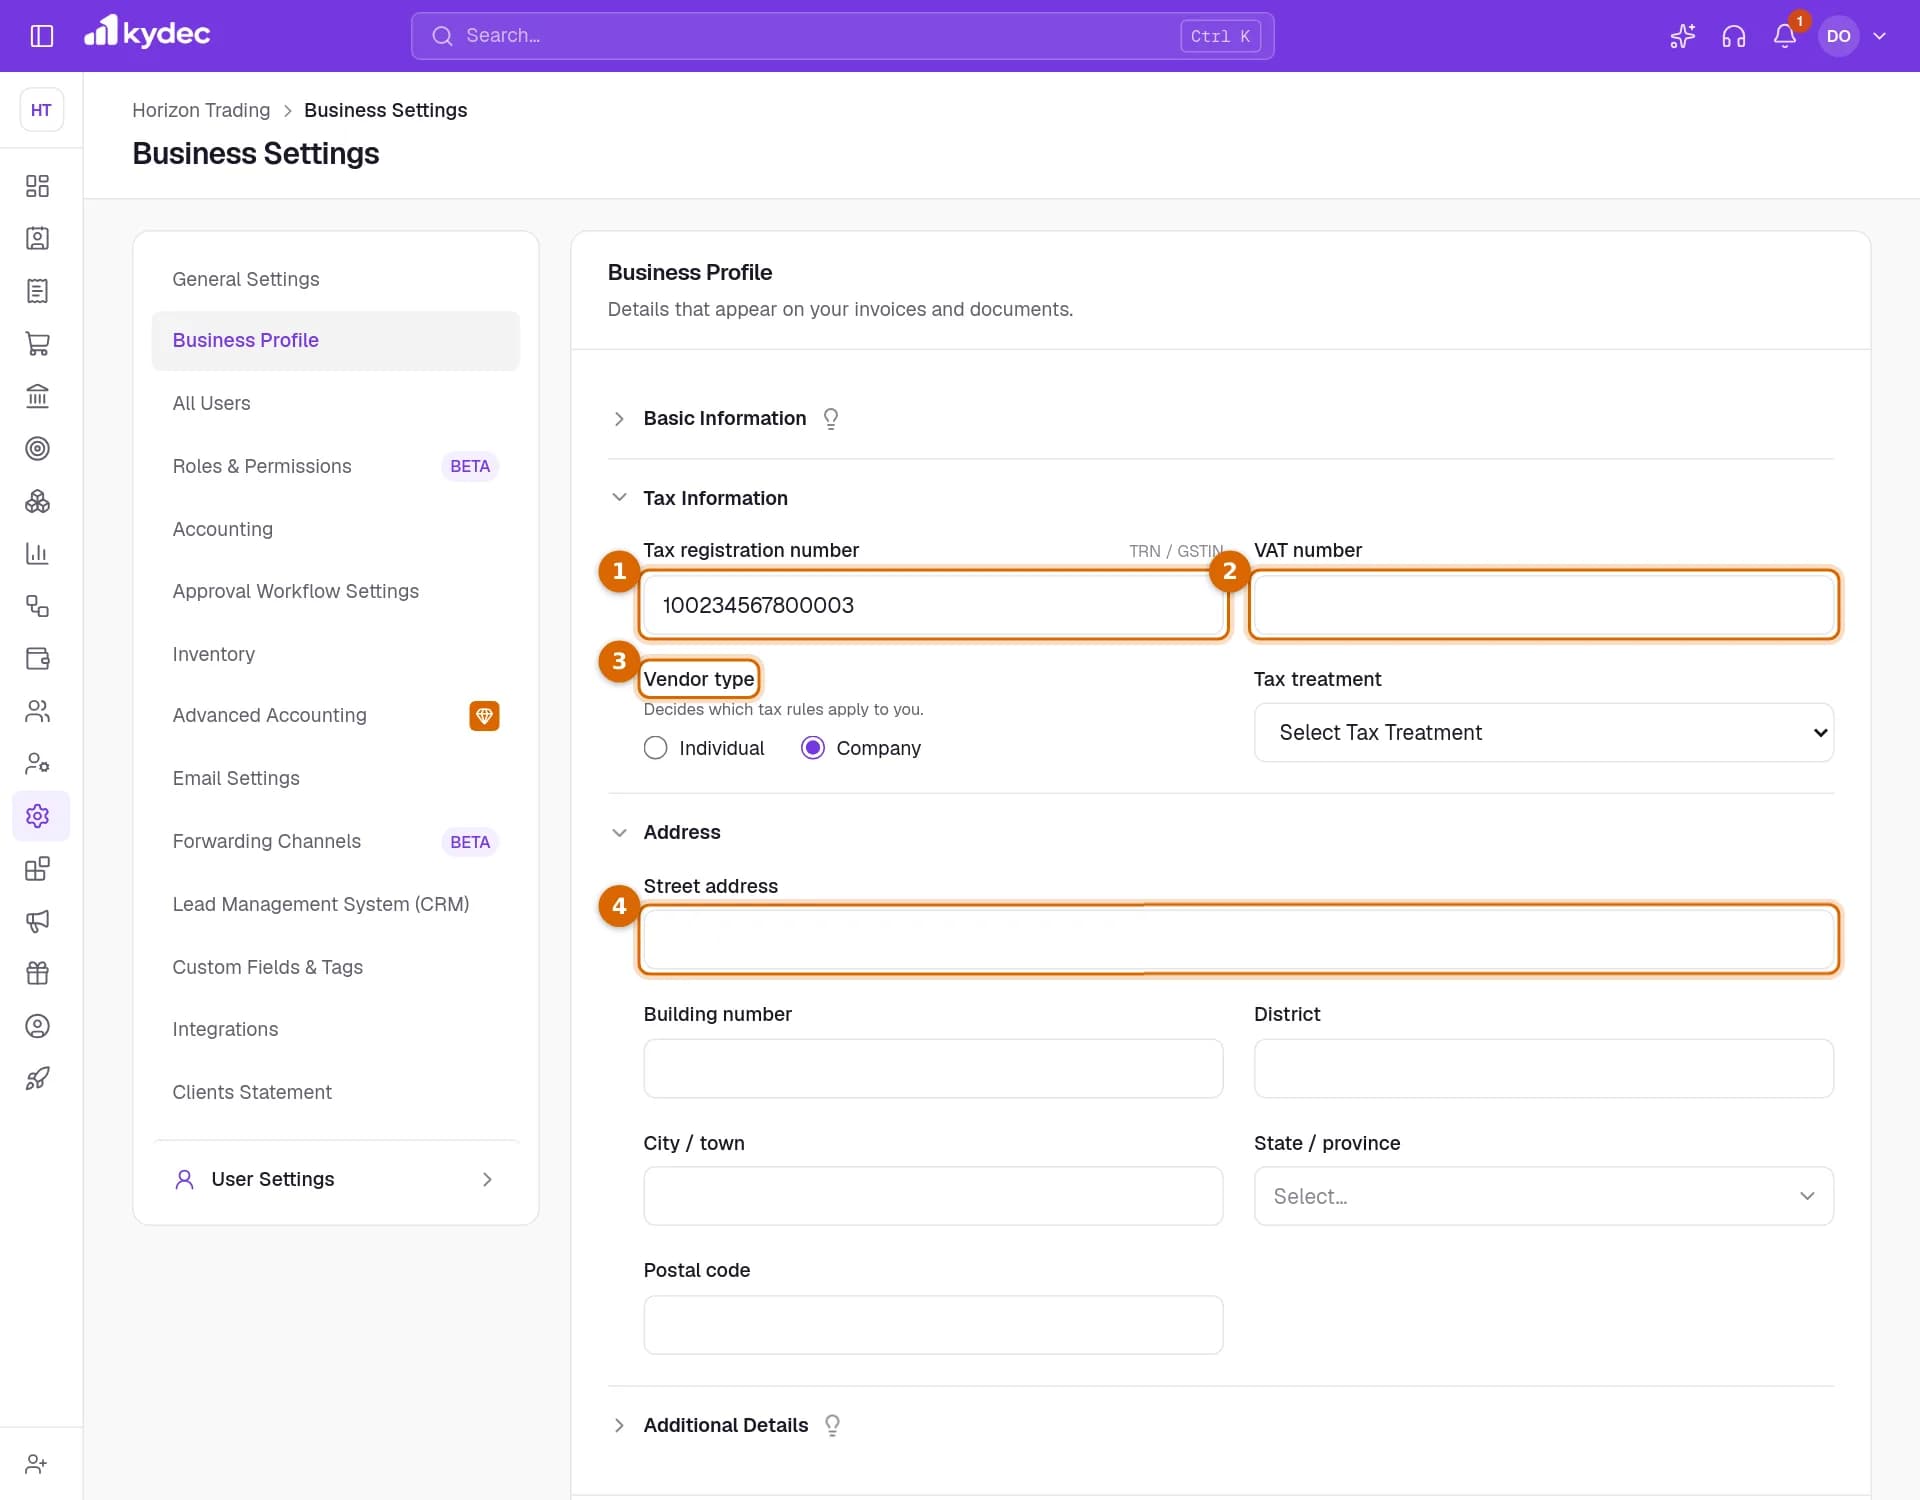Open notifications bell
The width and height of the screenshot is (1920, 1500).
(1784, 36)
